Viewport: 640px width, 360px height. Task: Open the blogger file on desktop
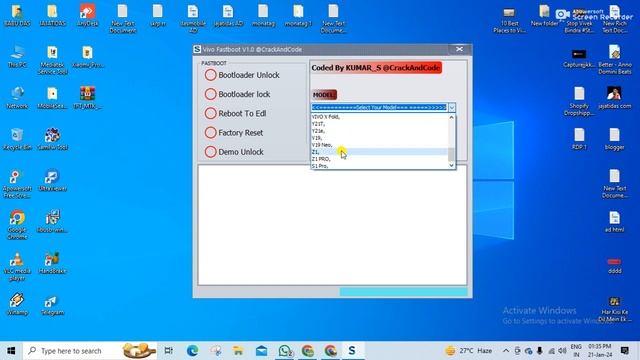point(614,139)
